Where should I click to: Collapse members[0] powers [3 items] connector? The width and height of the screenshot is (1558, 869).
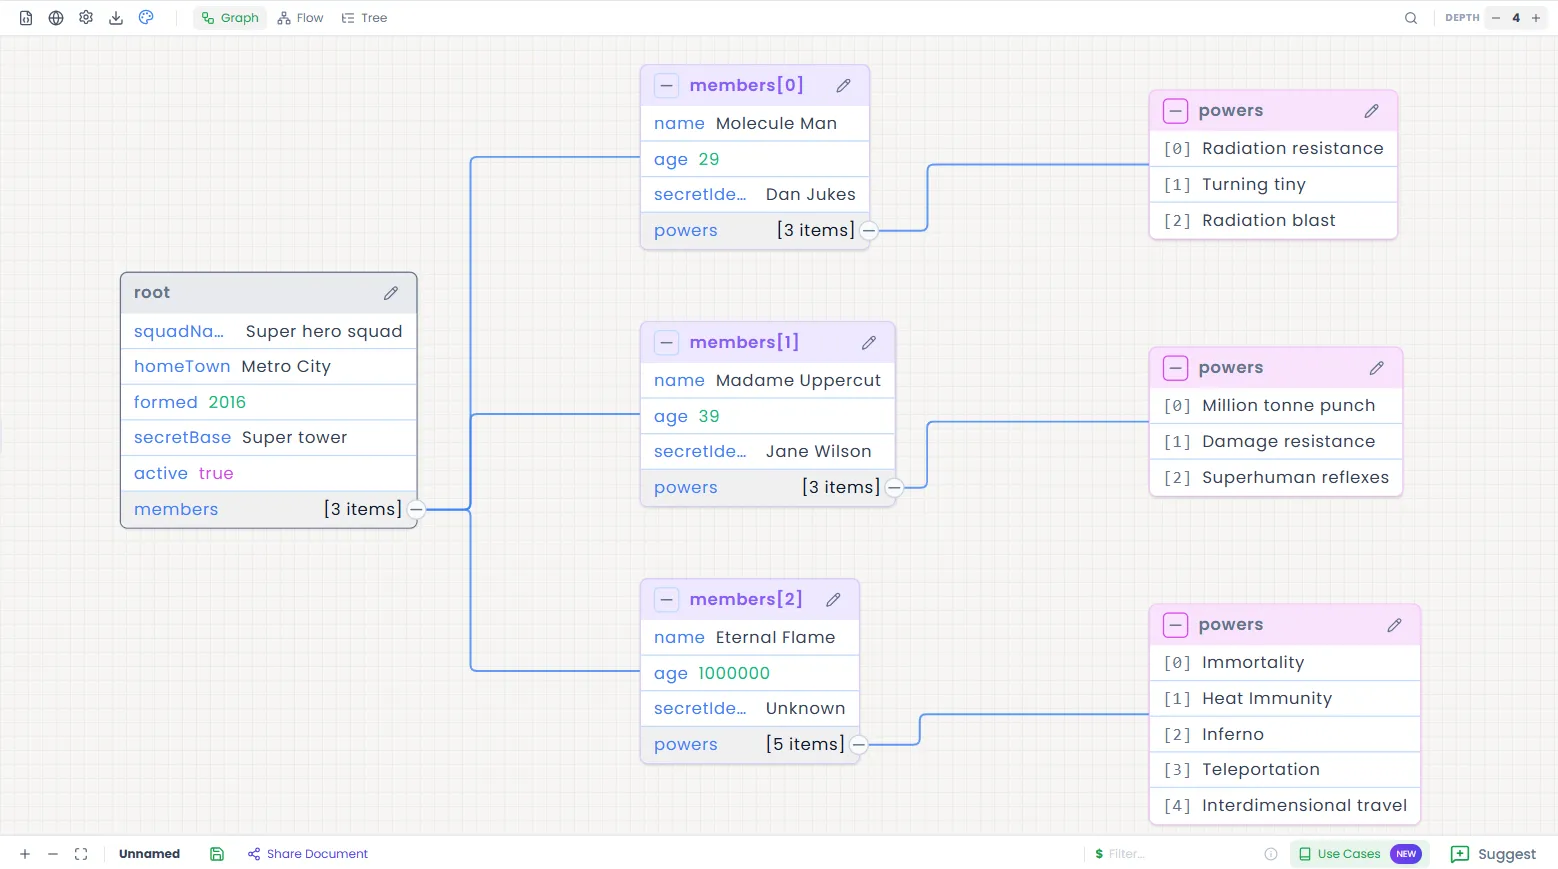pos(869,231)
